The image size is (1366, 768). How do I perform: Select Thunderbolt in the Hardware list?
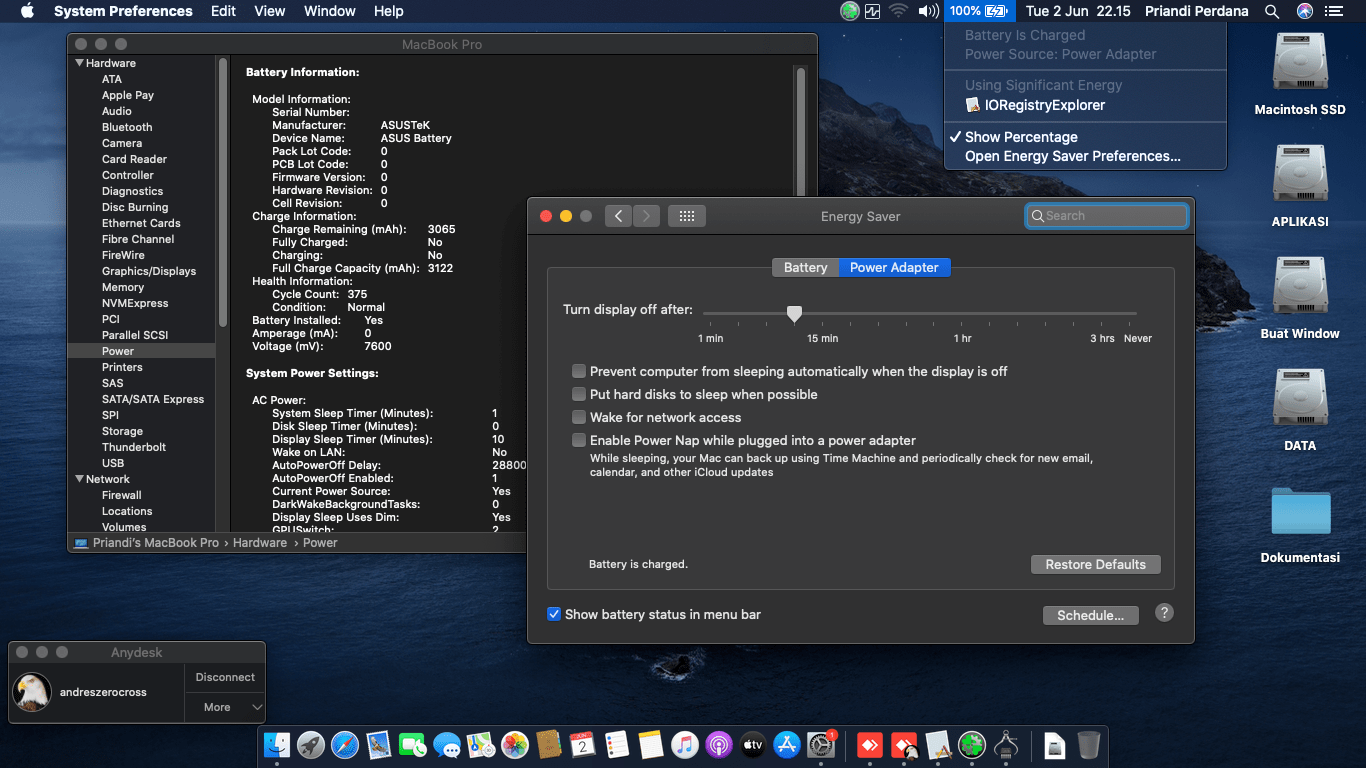pyautogui.click(x=134, y=447)
